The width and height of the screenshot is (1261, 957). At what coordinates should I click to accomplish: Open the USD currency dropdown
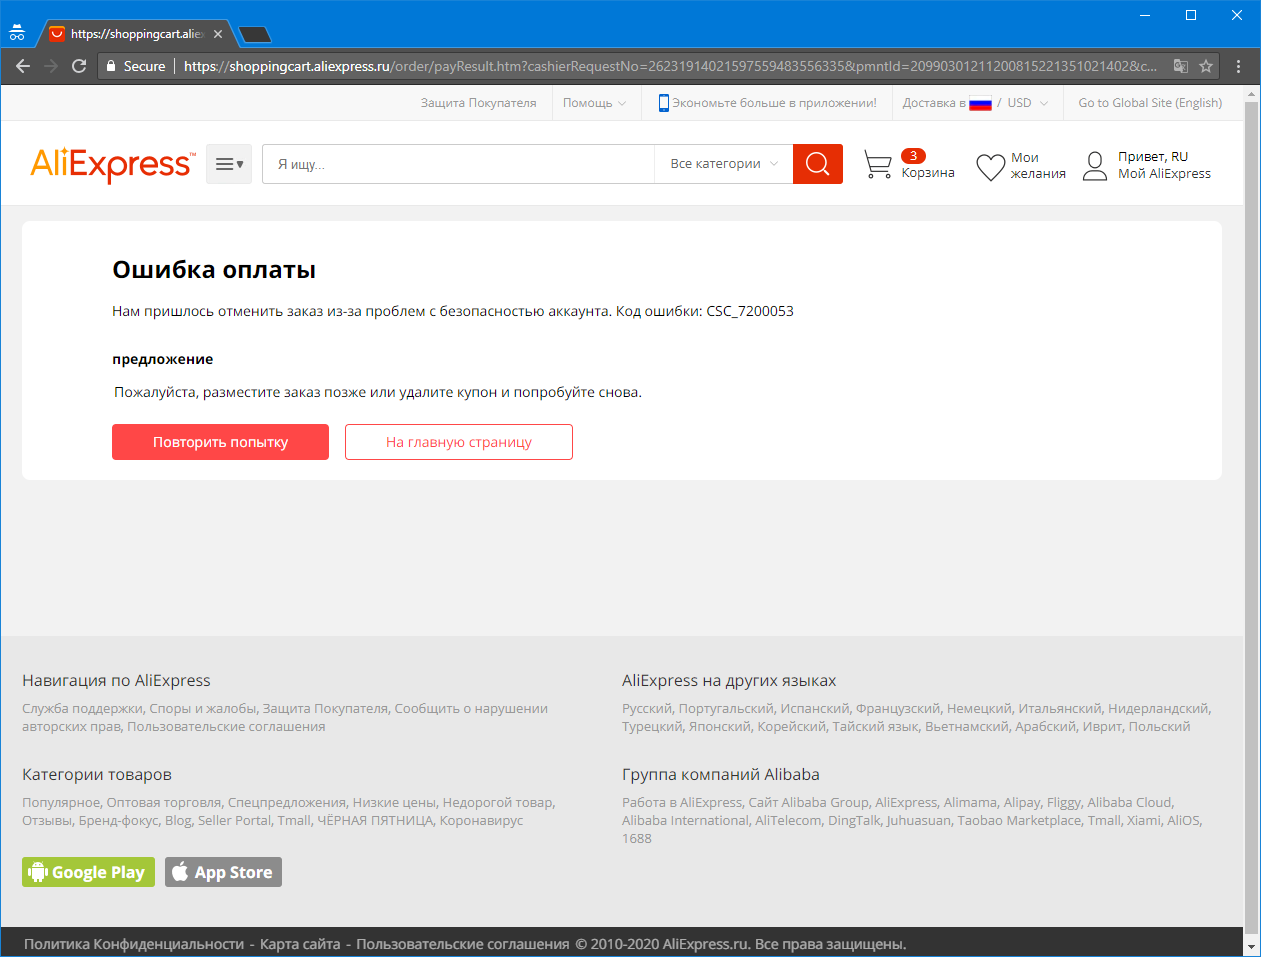pyautogui.click(x=1028, y=103)
